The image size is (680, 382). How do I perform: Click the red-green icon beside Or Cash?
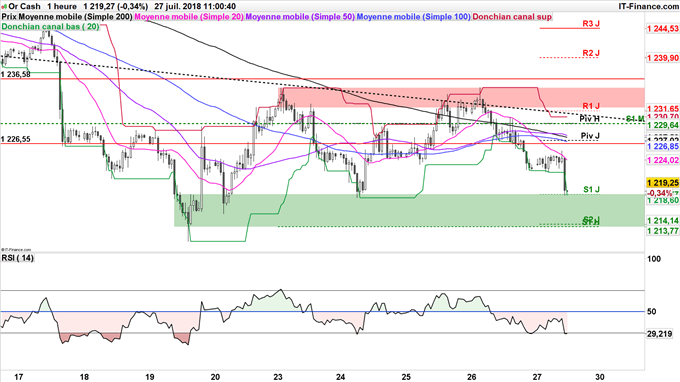coord(4,7)
